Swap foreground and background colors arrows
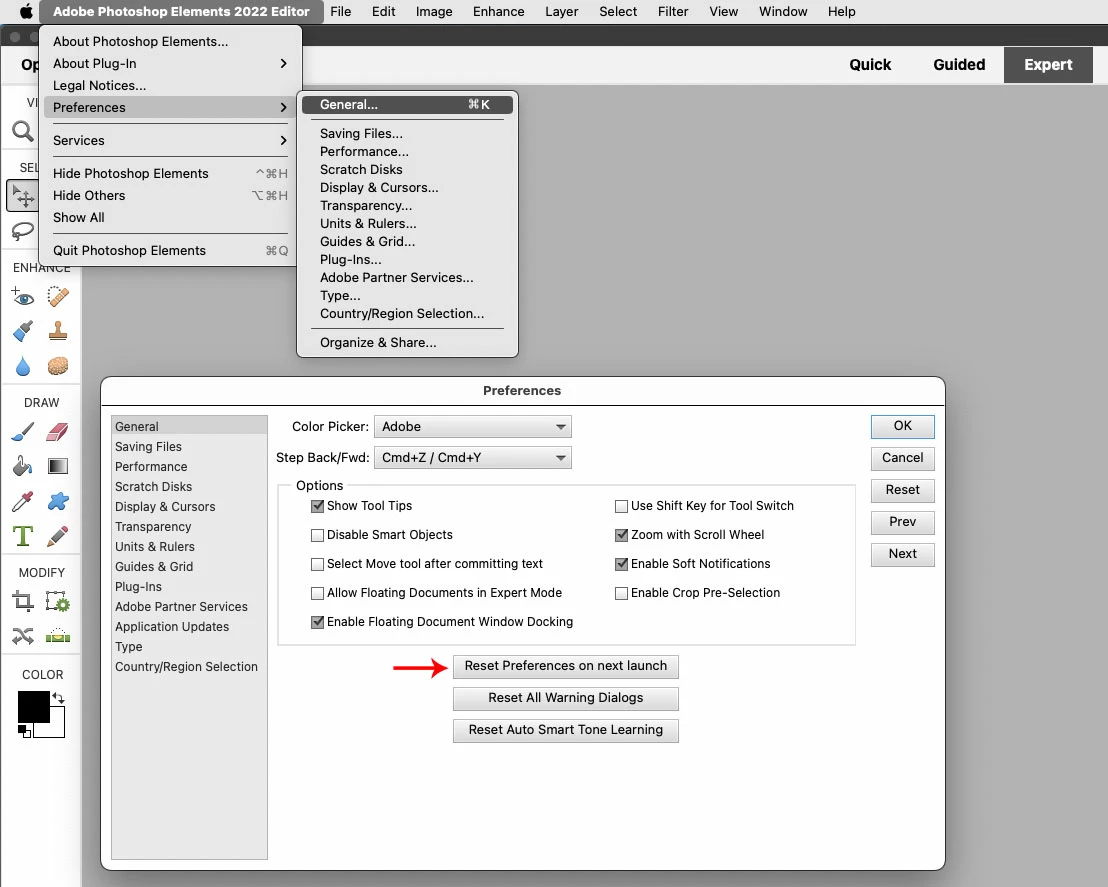1108x887 pixels. pyautogui.click(x=59, y=698)
